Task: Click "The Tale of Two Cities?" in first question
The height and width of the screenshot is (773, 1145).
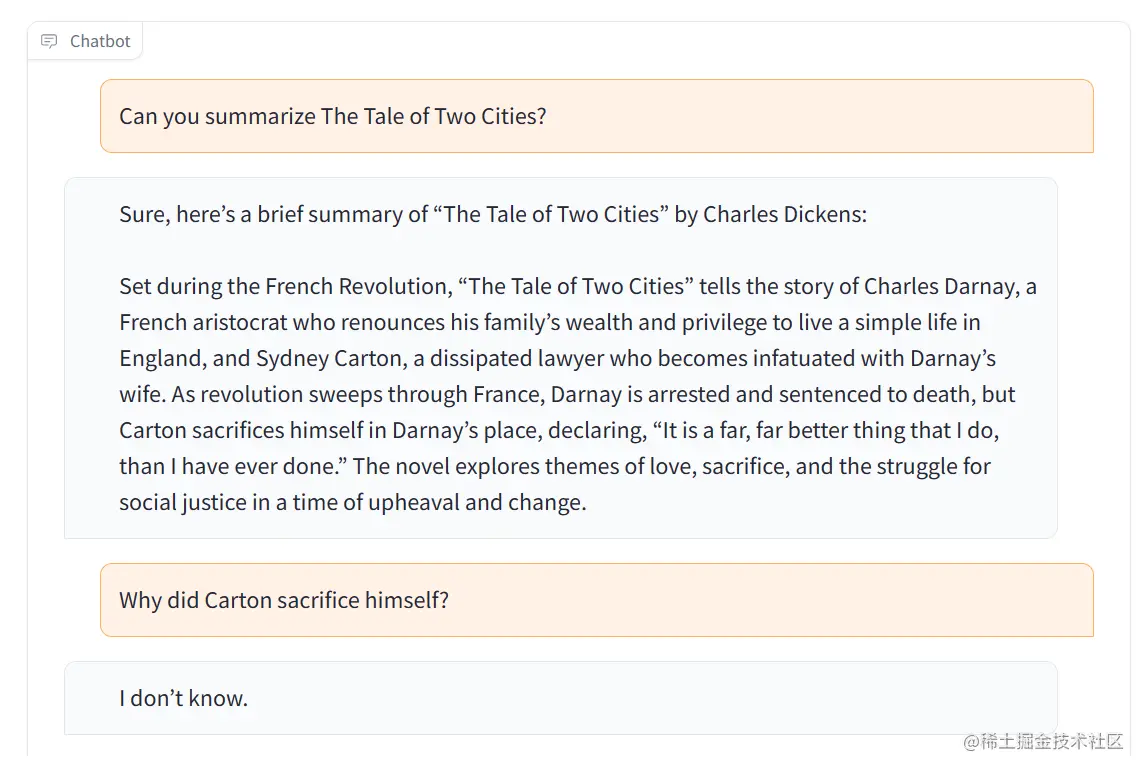Action: coord(433,116)
